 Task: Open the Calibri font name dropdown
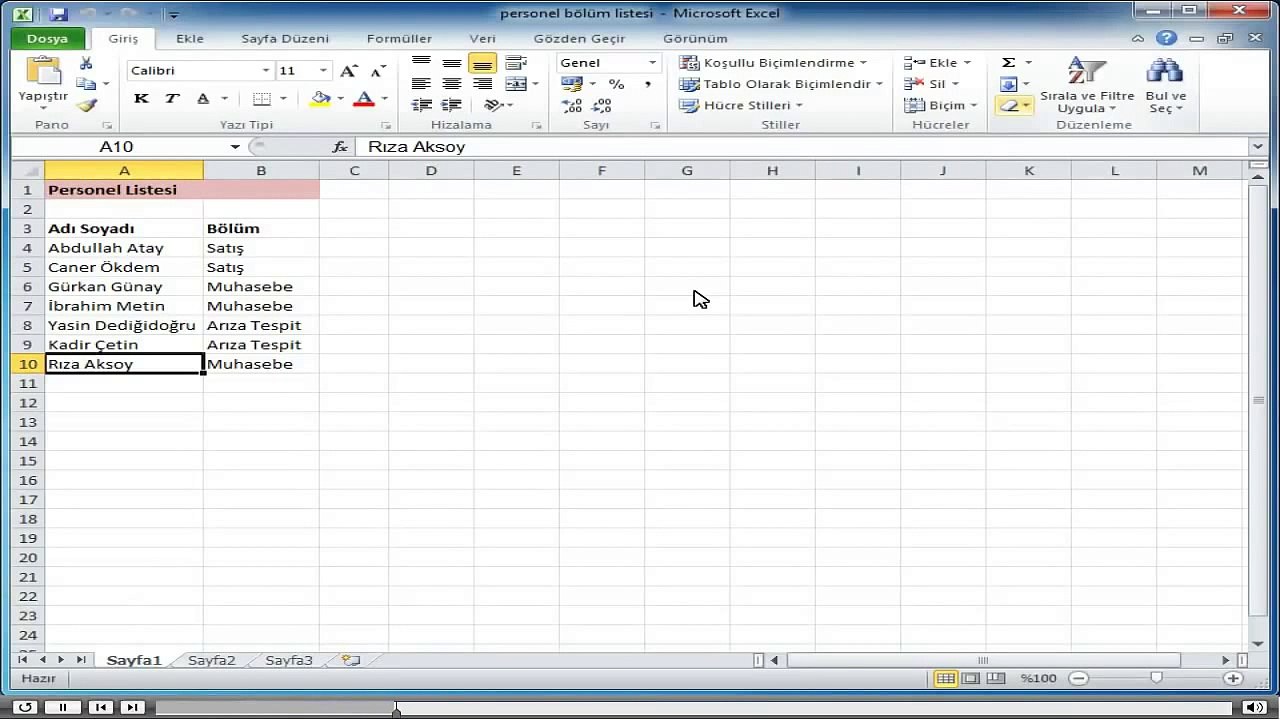[x=266, y=70]
